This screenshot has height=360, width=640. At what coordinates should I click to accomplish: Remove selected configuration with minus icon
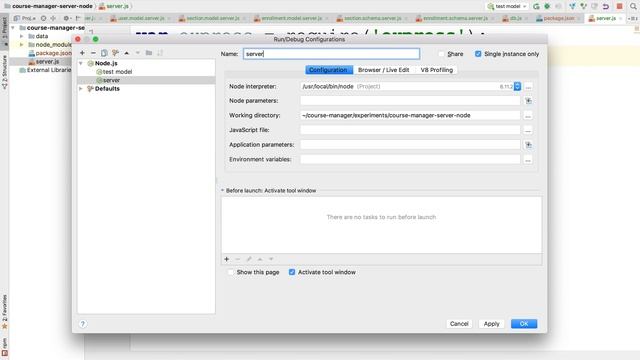coord(93,53)
